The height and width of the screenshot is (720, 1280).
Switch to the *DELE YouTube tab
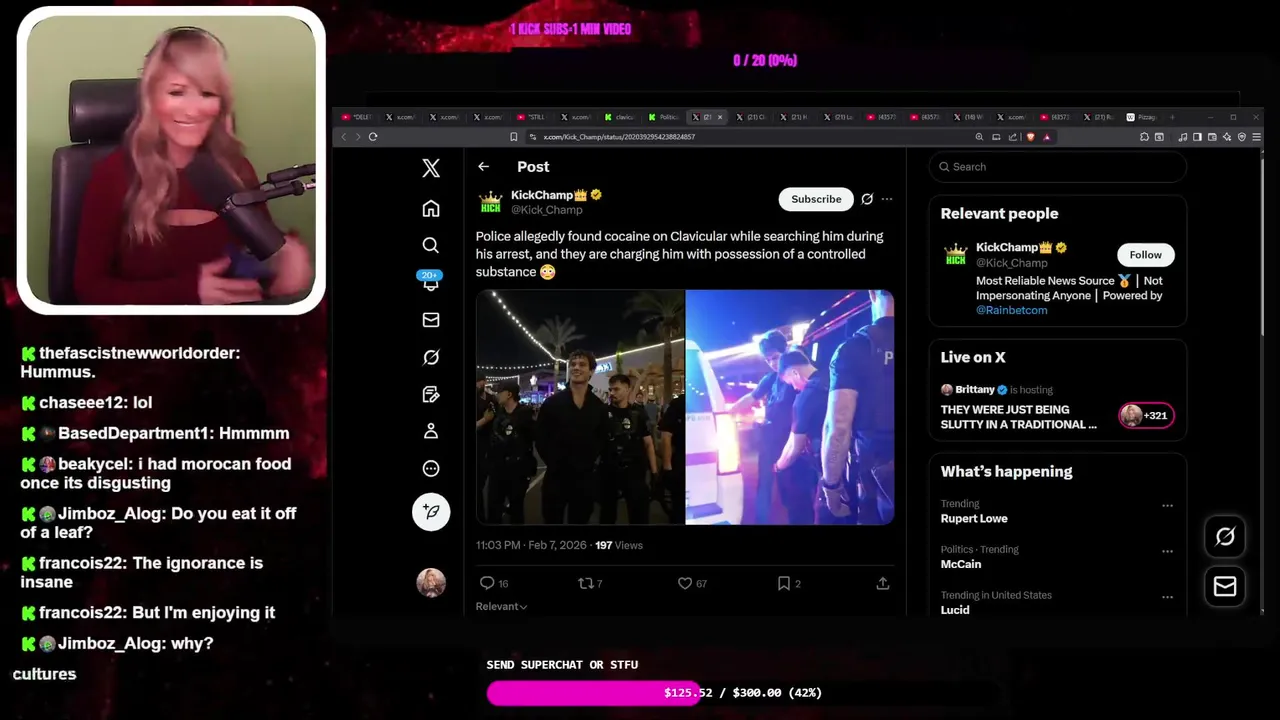point(357,117)
